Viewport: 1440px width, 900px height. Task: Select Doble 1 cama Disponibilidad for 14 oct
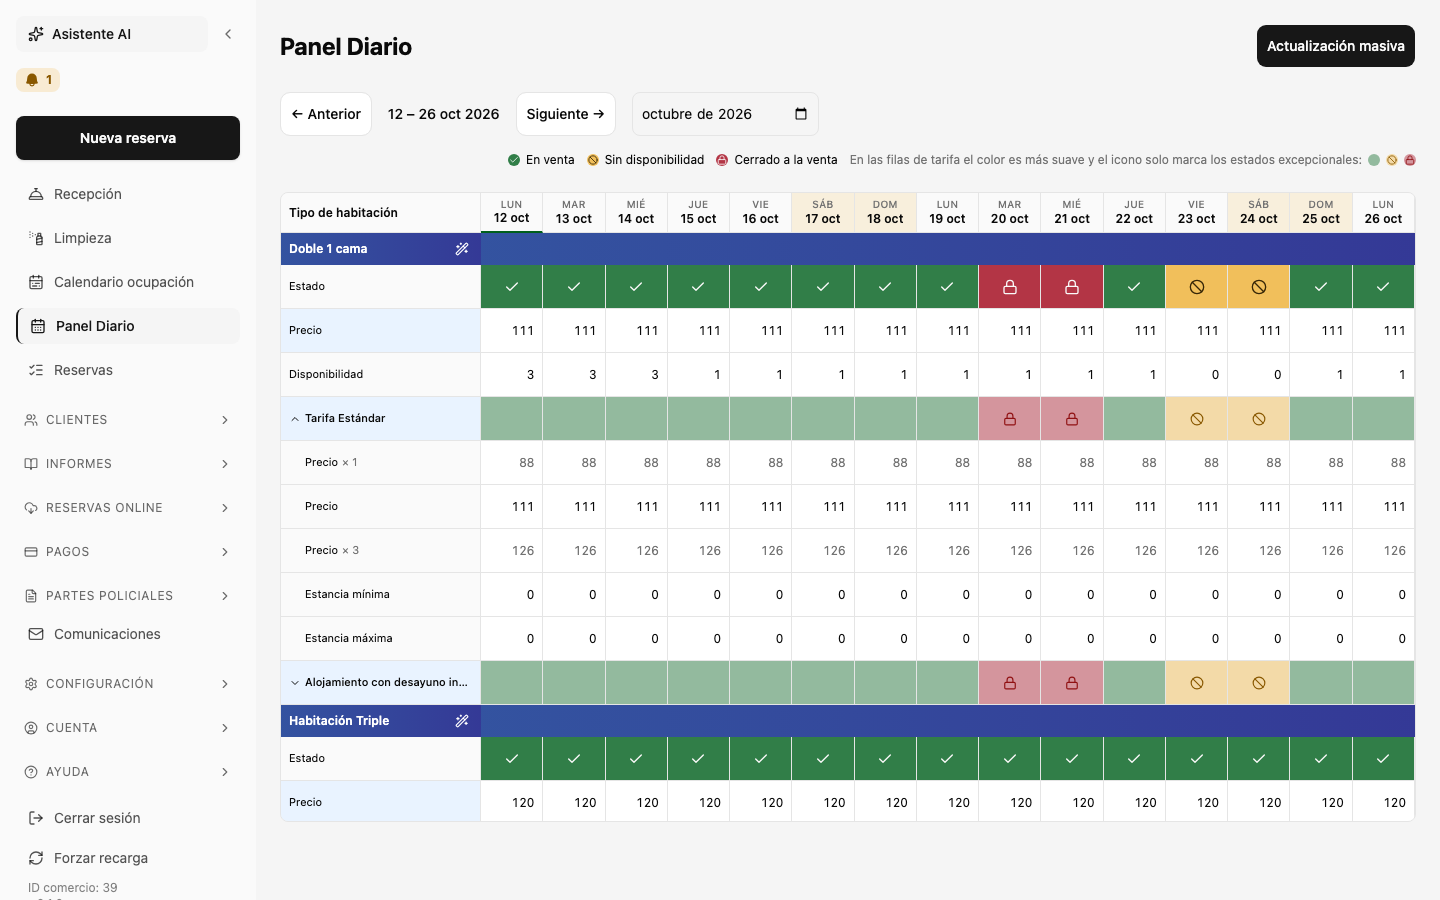click(x=636, y=375)
